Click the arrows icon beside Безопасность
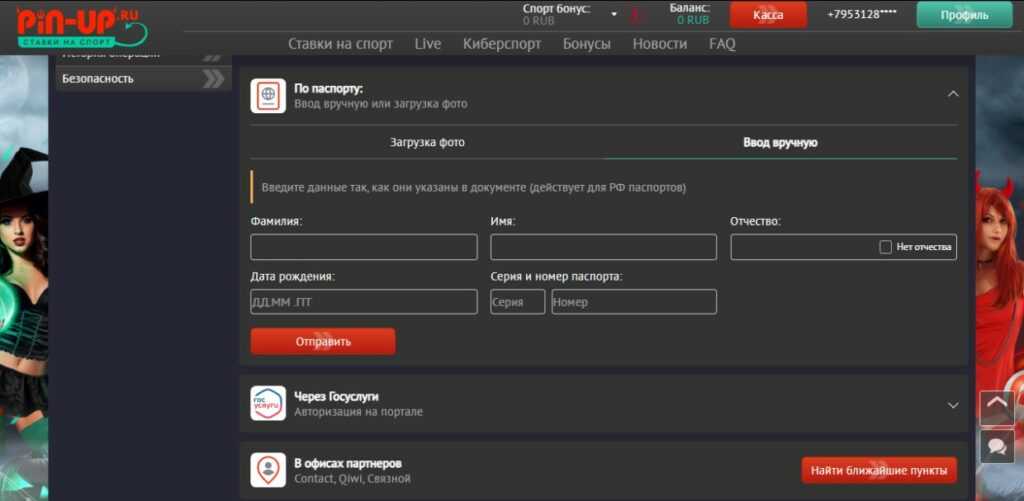Viewport: 1024px width, 501px height. click(x=213, y=79)
